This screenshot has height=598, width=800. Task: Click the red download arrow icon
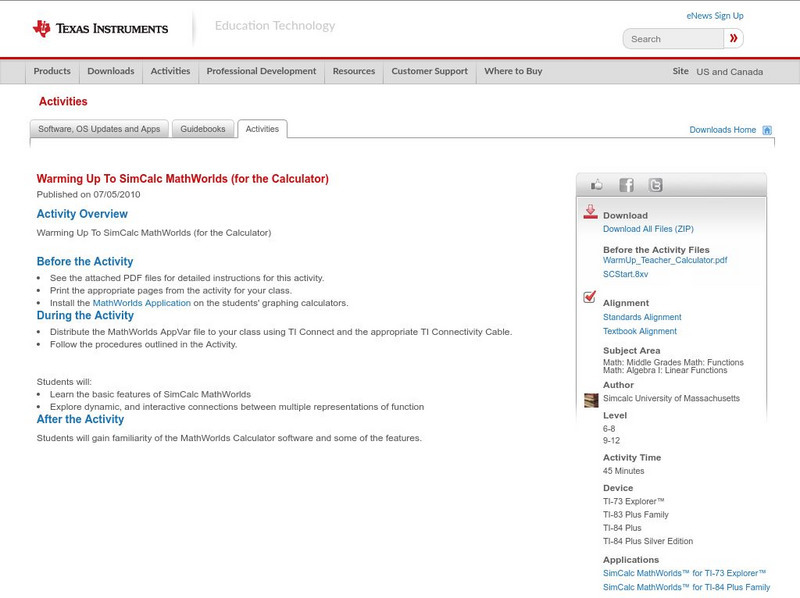tap(590, 212)
